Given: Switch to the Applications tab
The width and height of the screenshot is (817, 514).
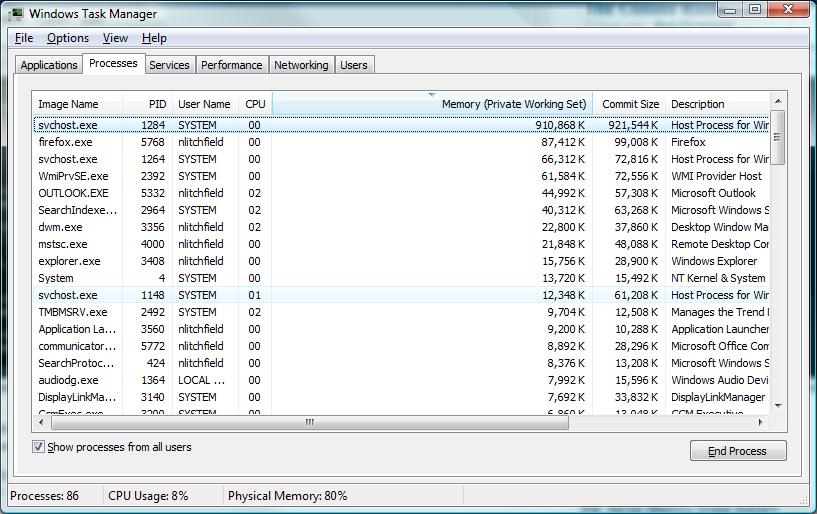Looking at the screenshot, I should (49, 65).
